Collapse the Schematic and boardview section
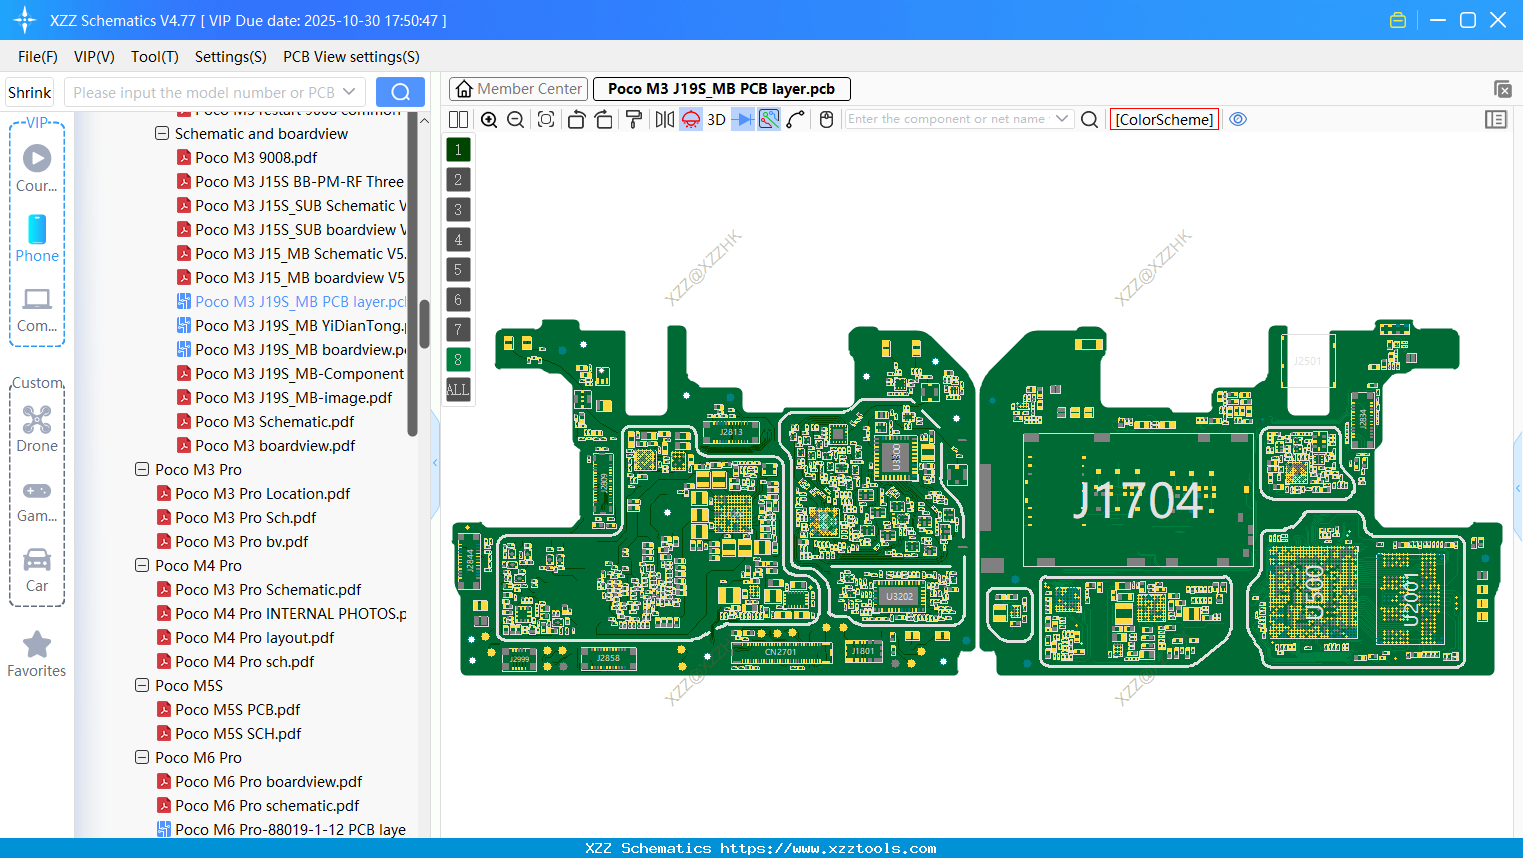Screen dimensions: 1523x858 pyautogui.click(x=162, y=133)
